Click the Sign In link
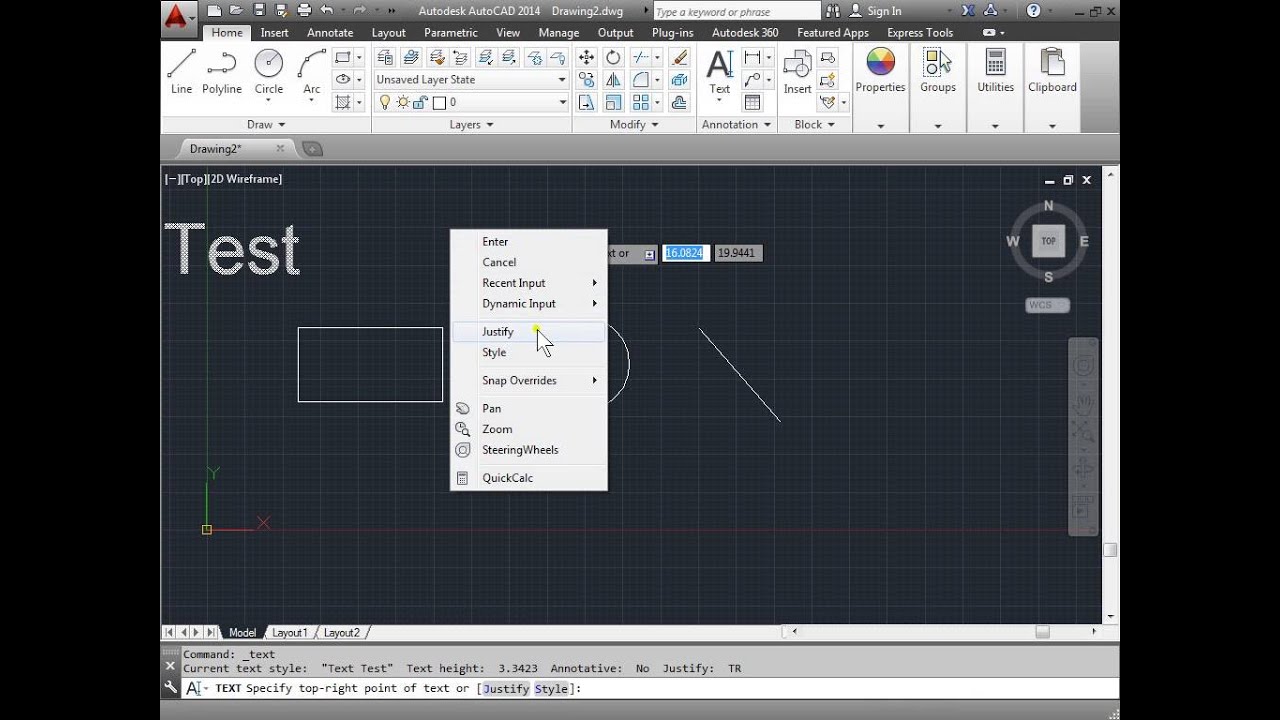This screenshot has width=1280, height=720. click(884, 11)
